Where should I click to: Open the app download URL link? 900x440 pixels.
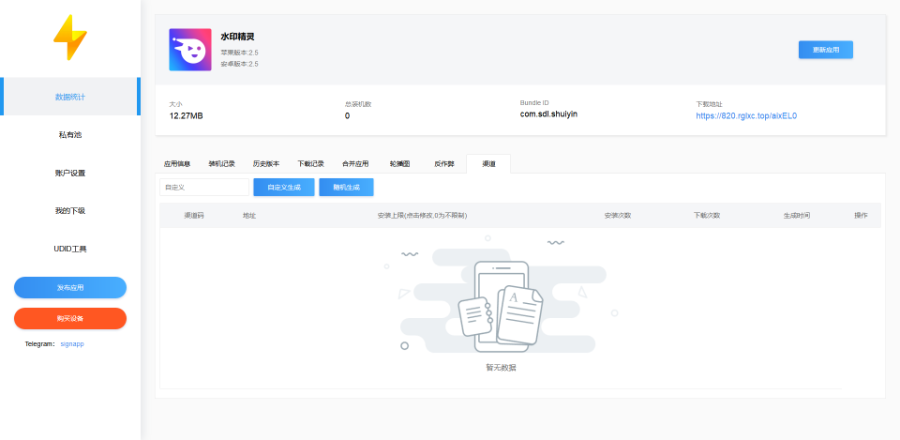click(x=746, y=115)
